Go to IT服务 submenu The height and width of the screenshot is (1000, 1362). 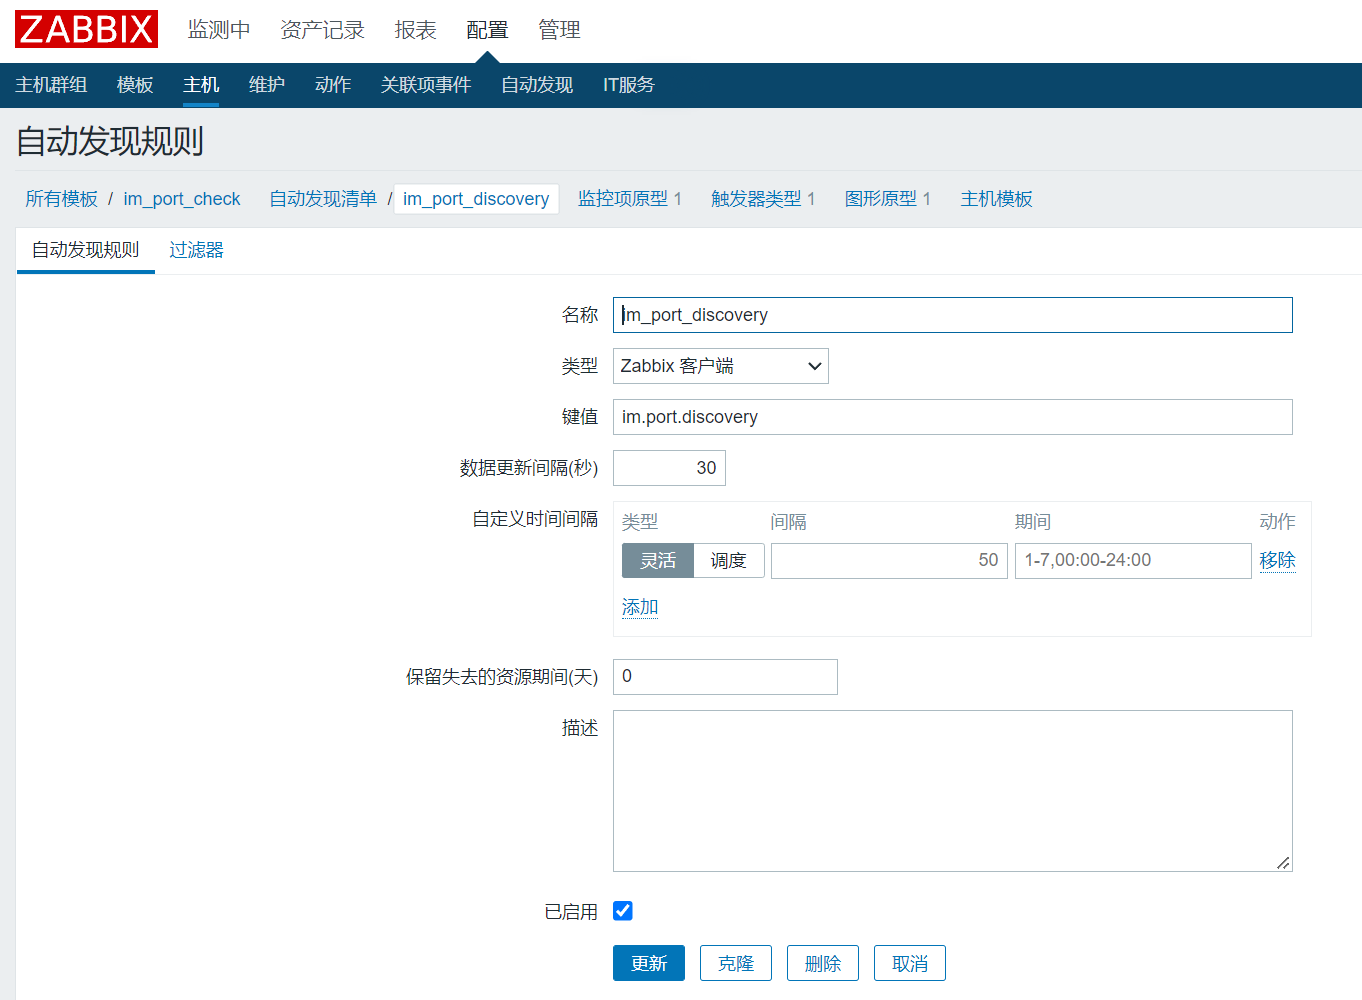629,85
